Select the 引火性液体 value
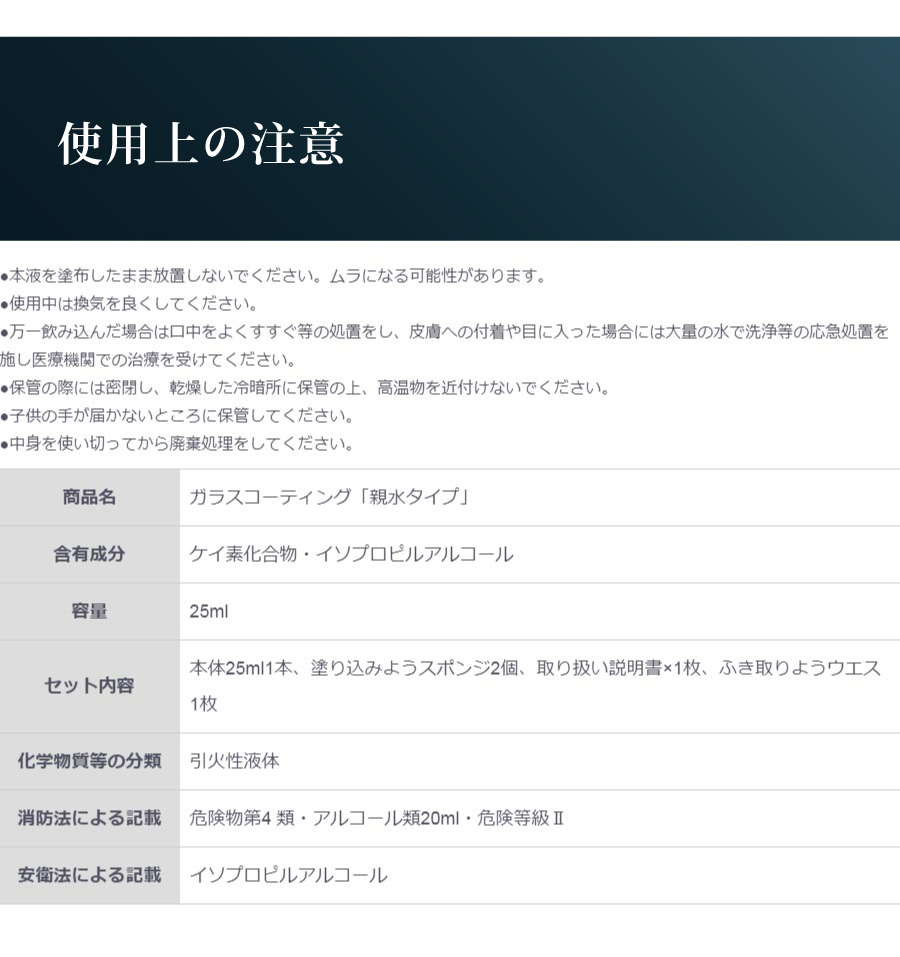This screenshot has width=900, height=957. pos(234,761)
